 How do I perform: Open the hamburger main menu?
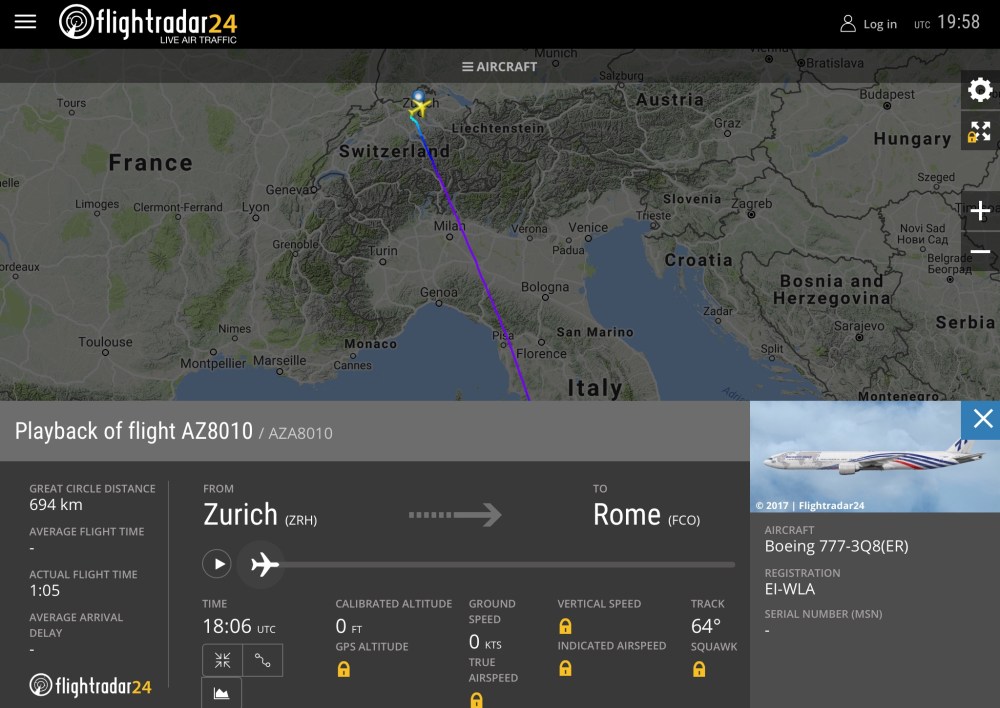pos(25,22)
